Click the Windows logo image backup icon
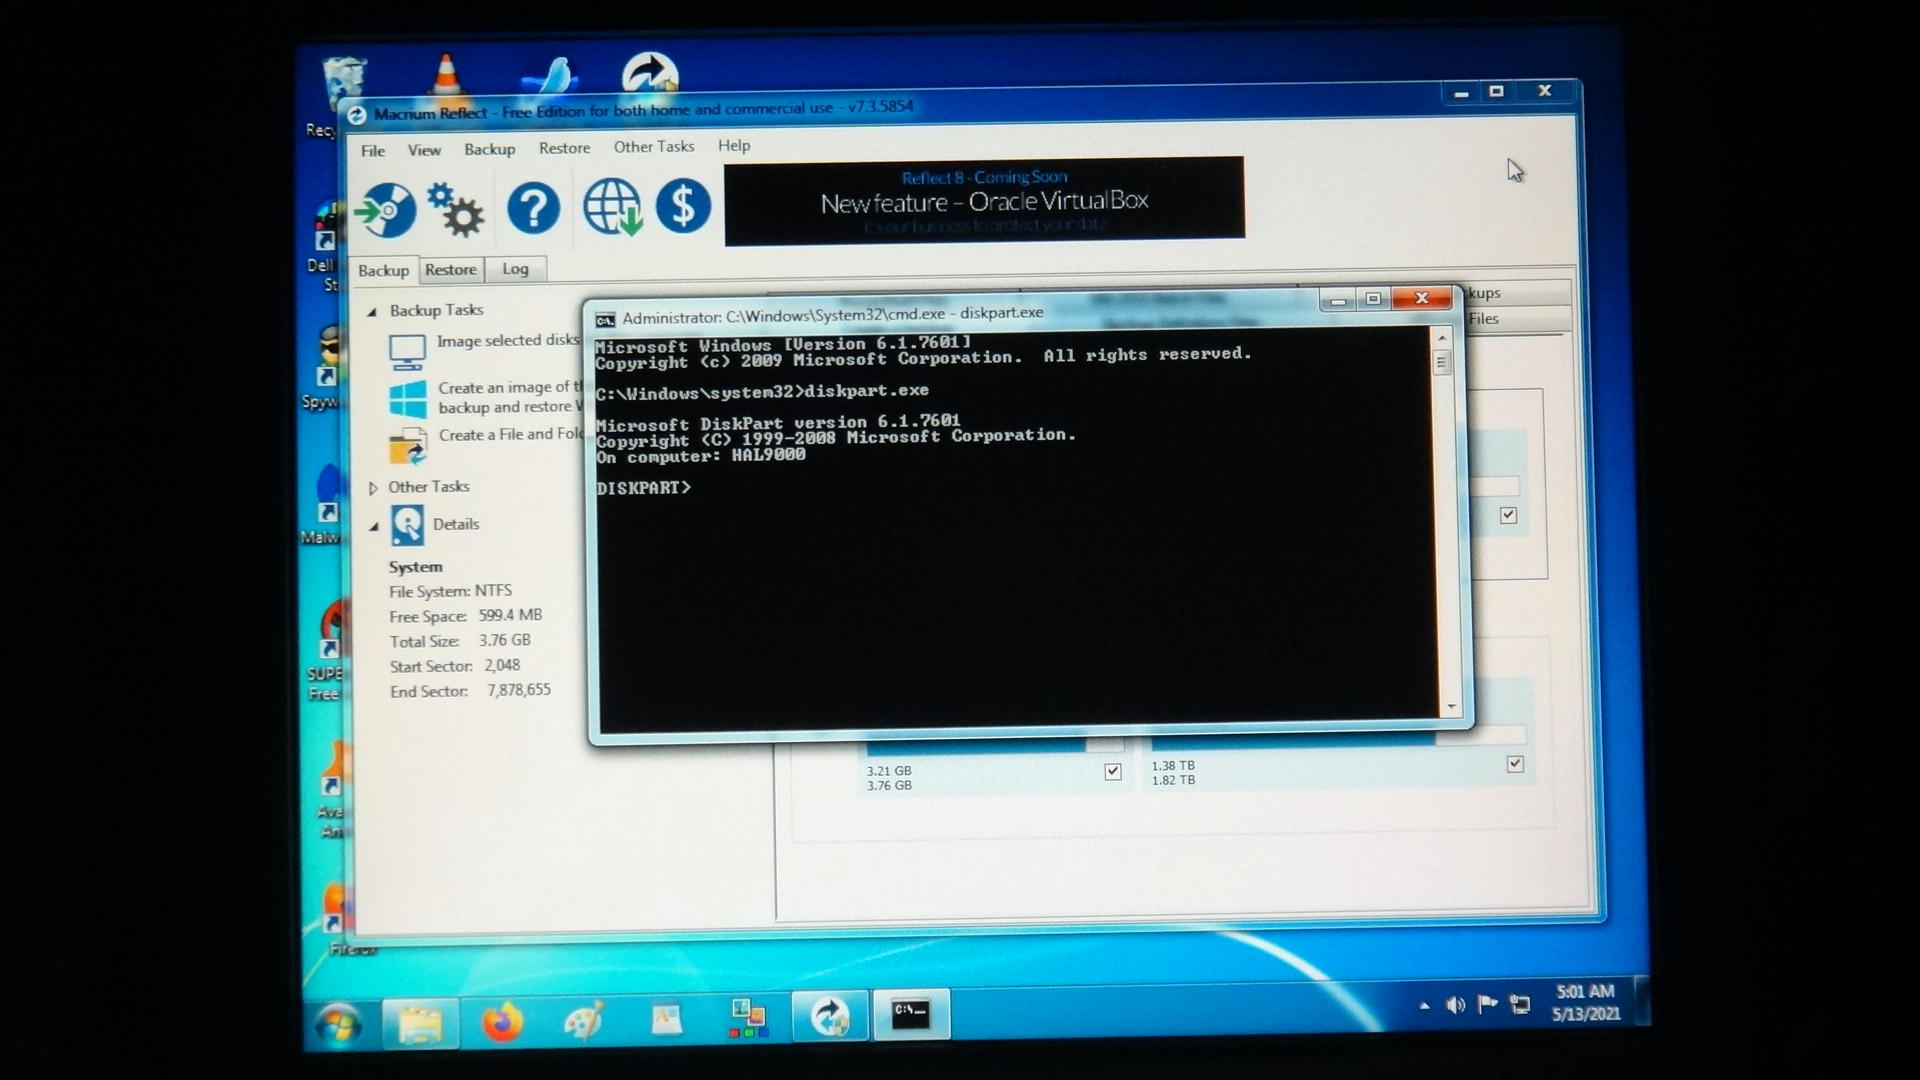 pyautogui.click(x=407, y=399)
